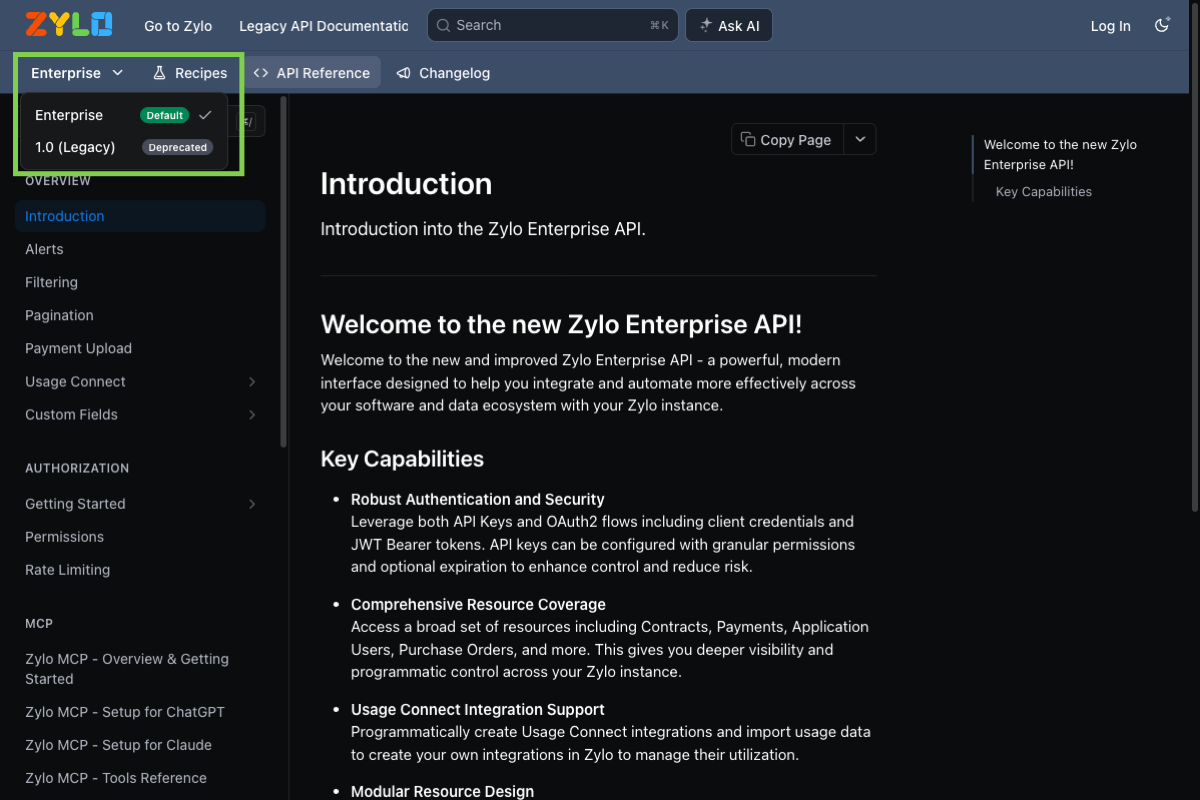Click the AUTHORIZATION section label
The image size is (1200, 800).
click(x=77, y=468)
